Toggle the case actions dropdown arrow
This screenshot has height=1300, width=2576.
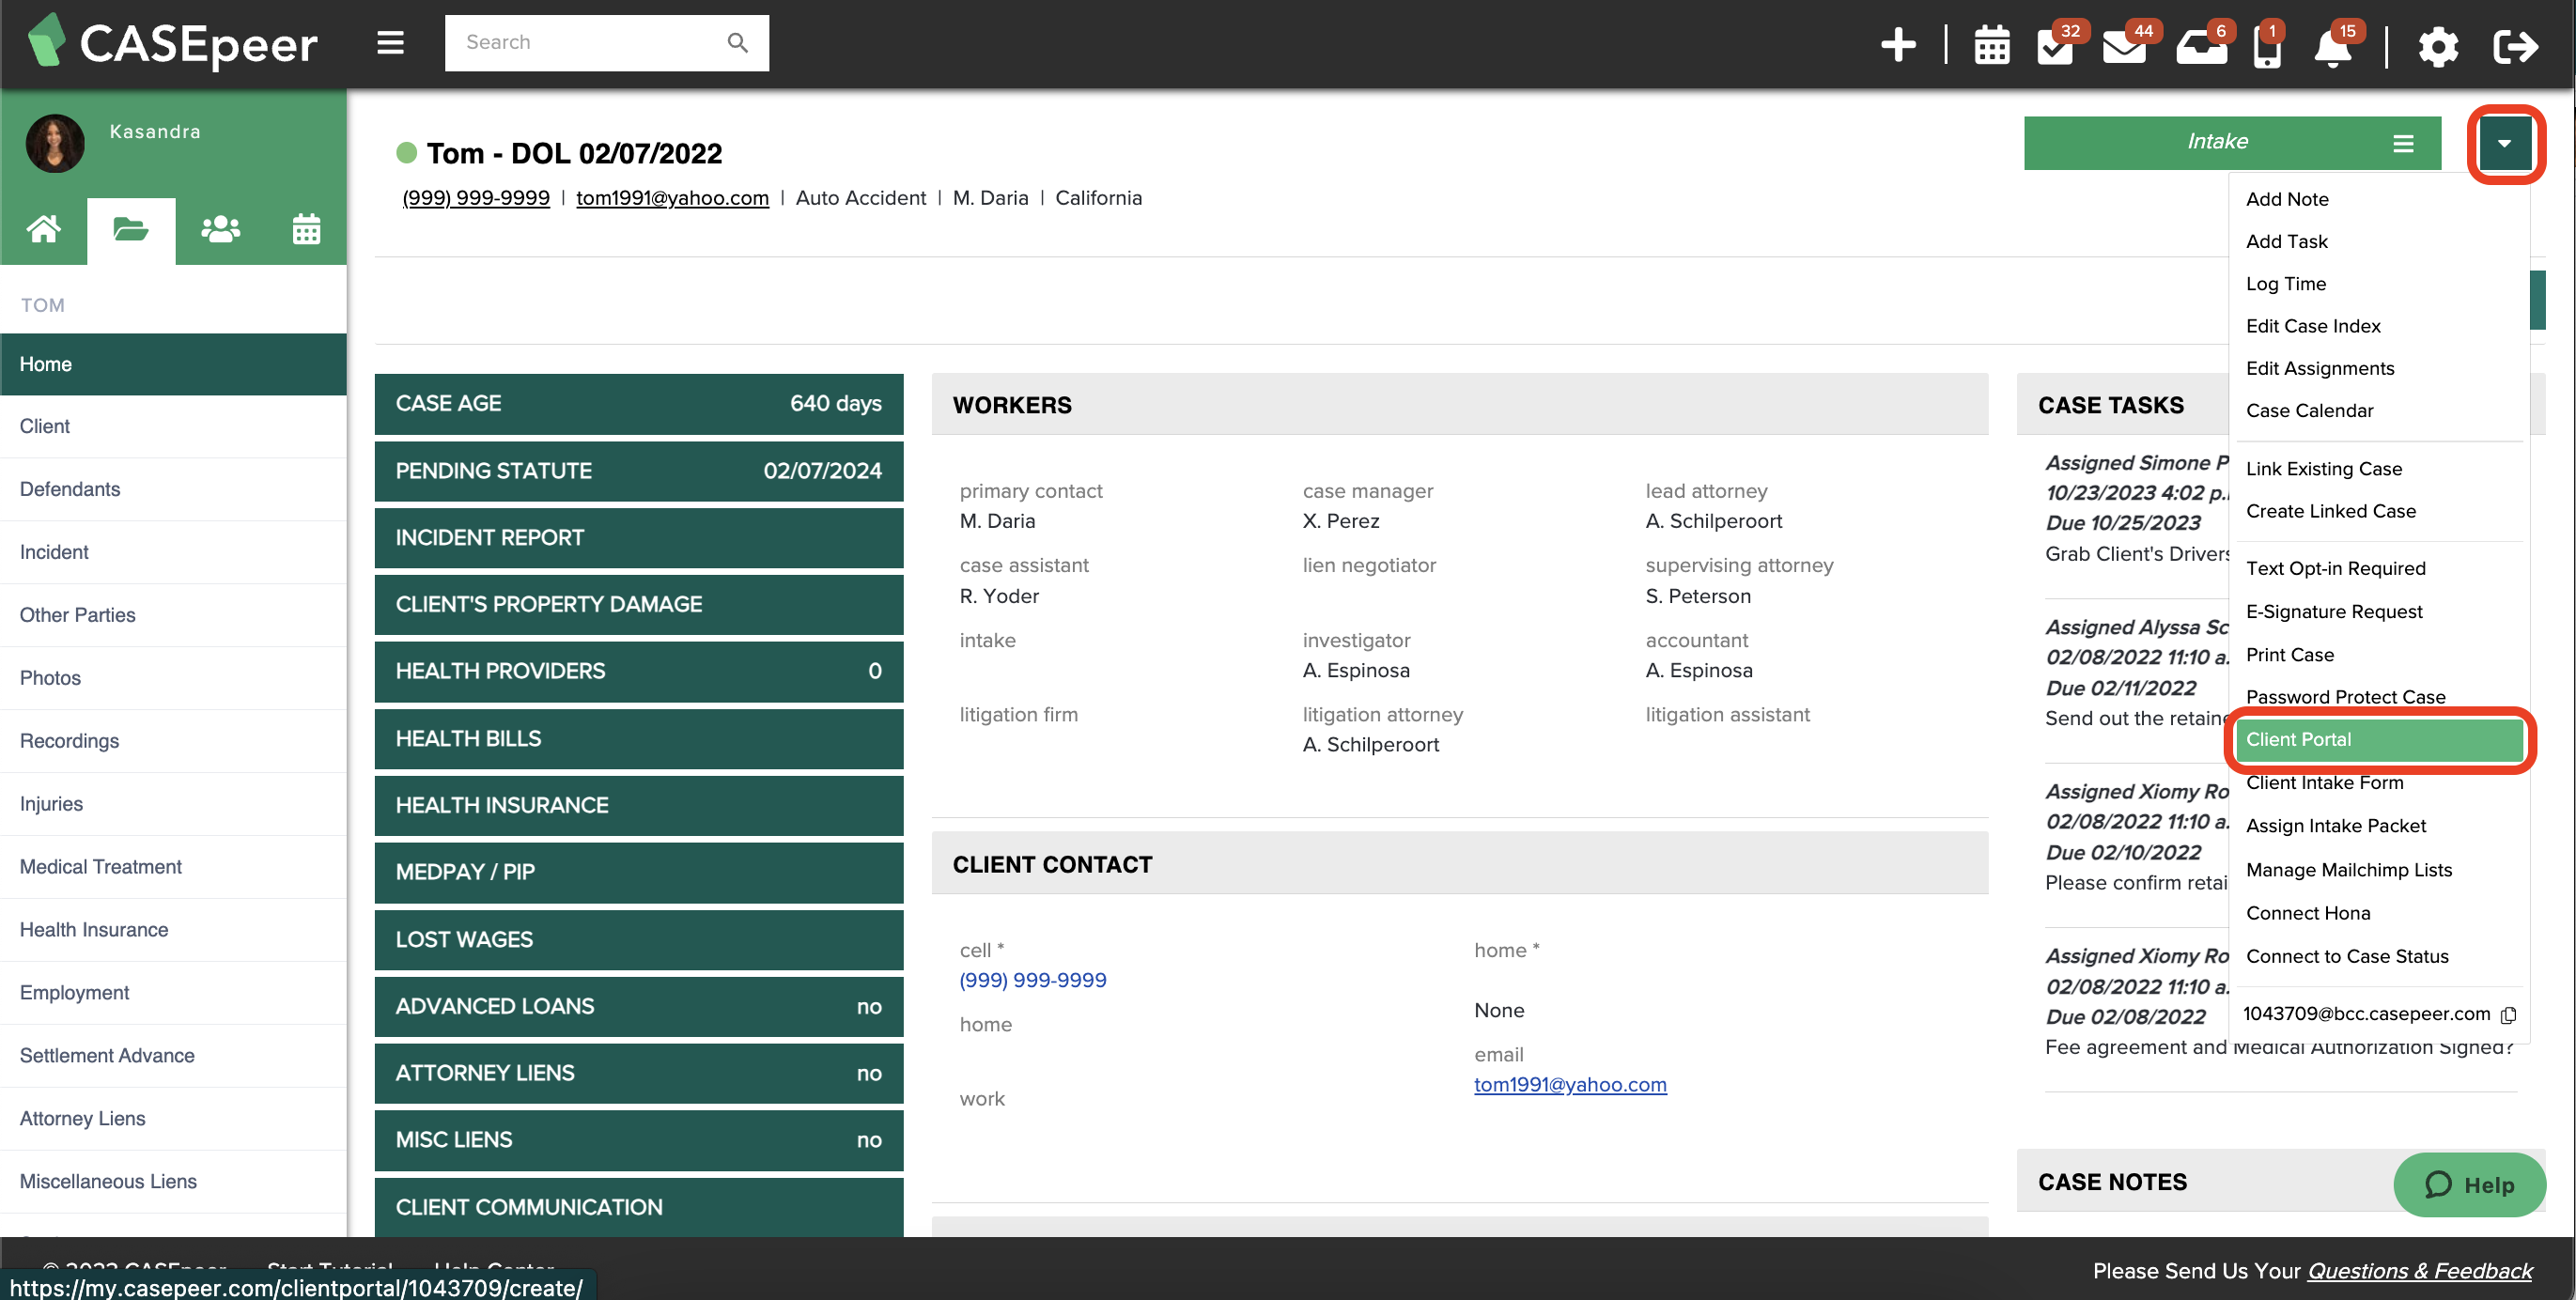tap(2504, 143)
